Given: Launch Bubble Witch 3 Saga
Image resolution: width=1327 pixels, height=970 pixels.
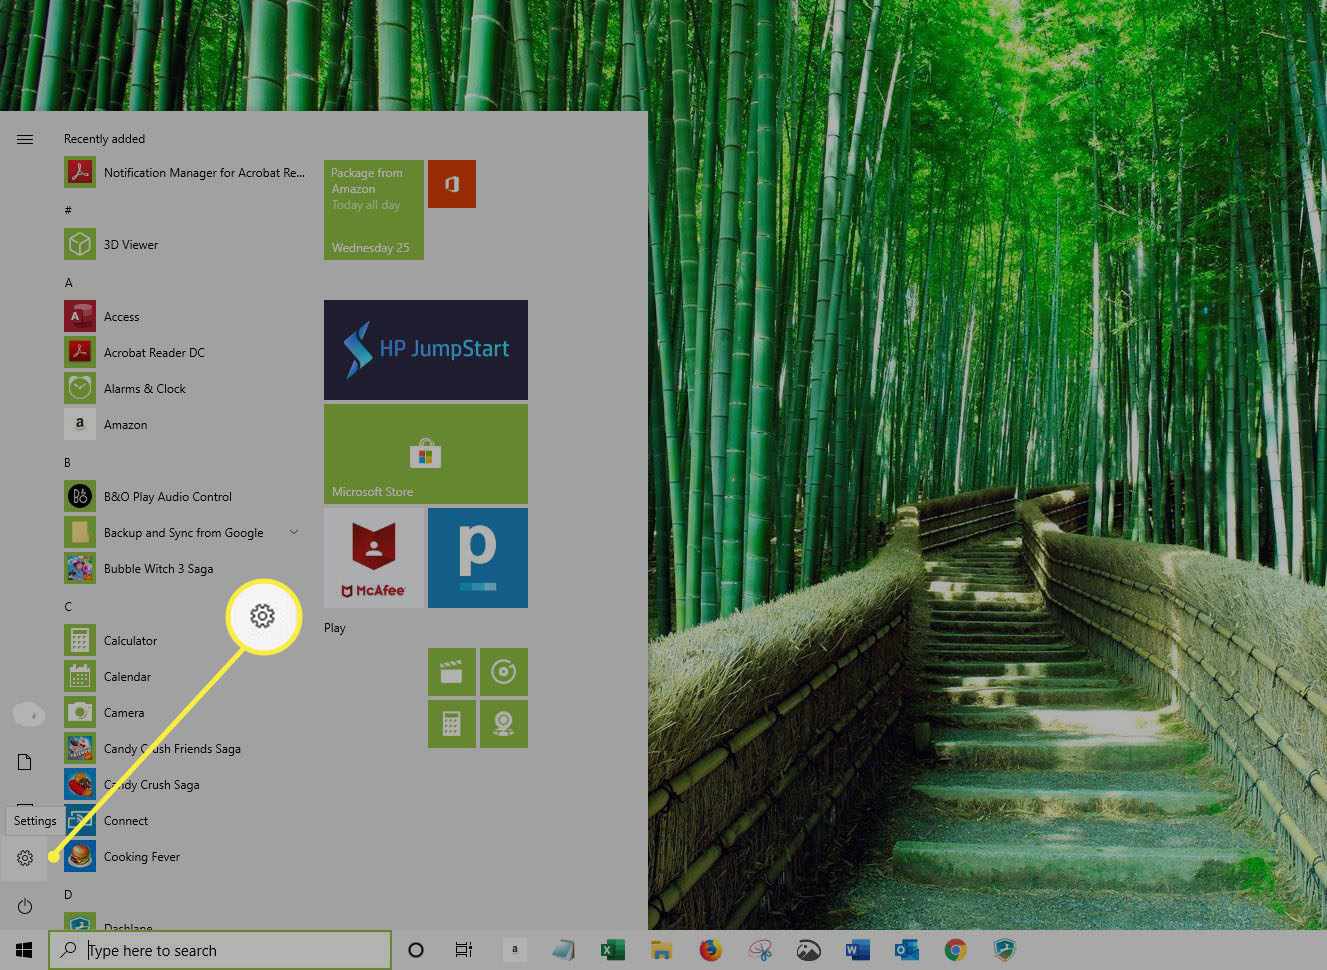Looking at the screenshot, I should coord(185,568).
